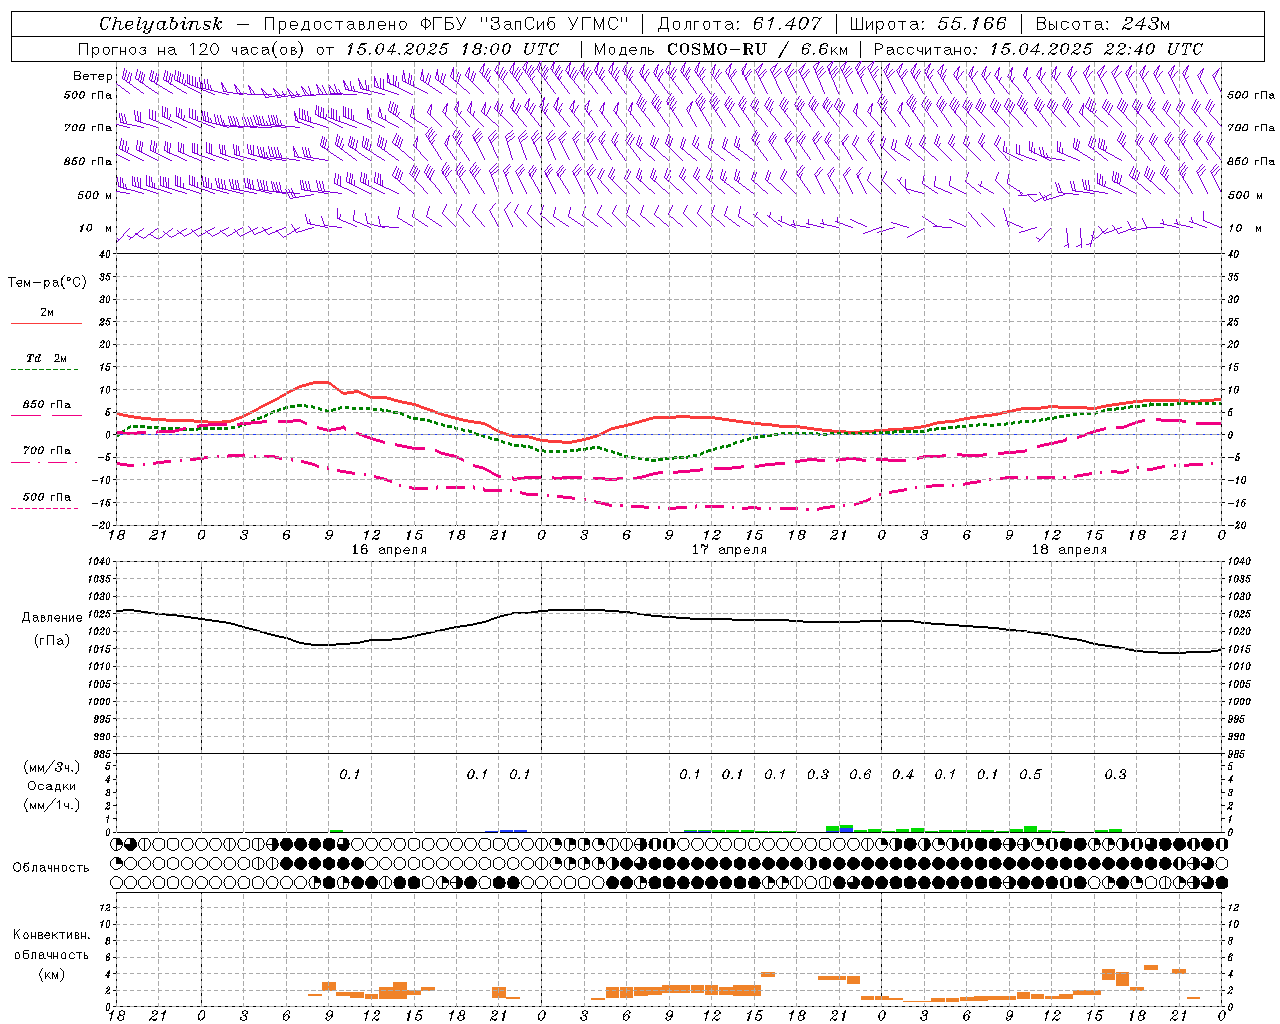
Task: Select the 'Широта: 55.166' header text
Action: (x=927, y=24)
